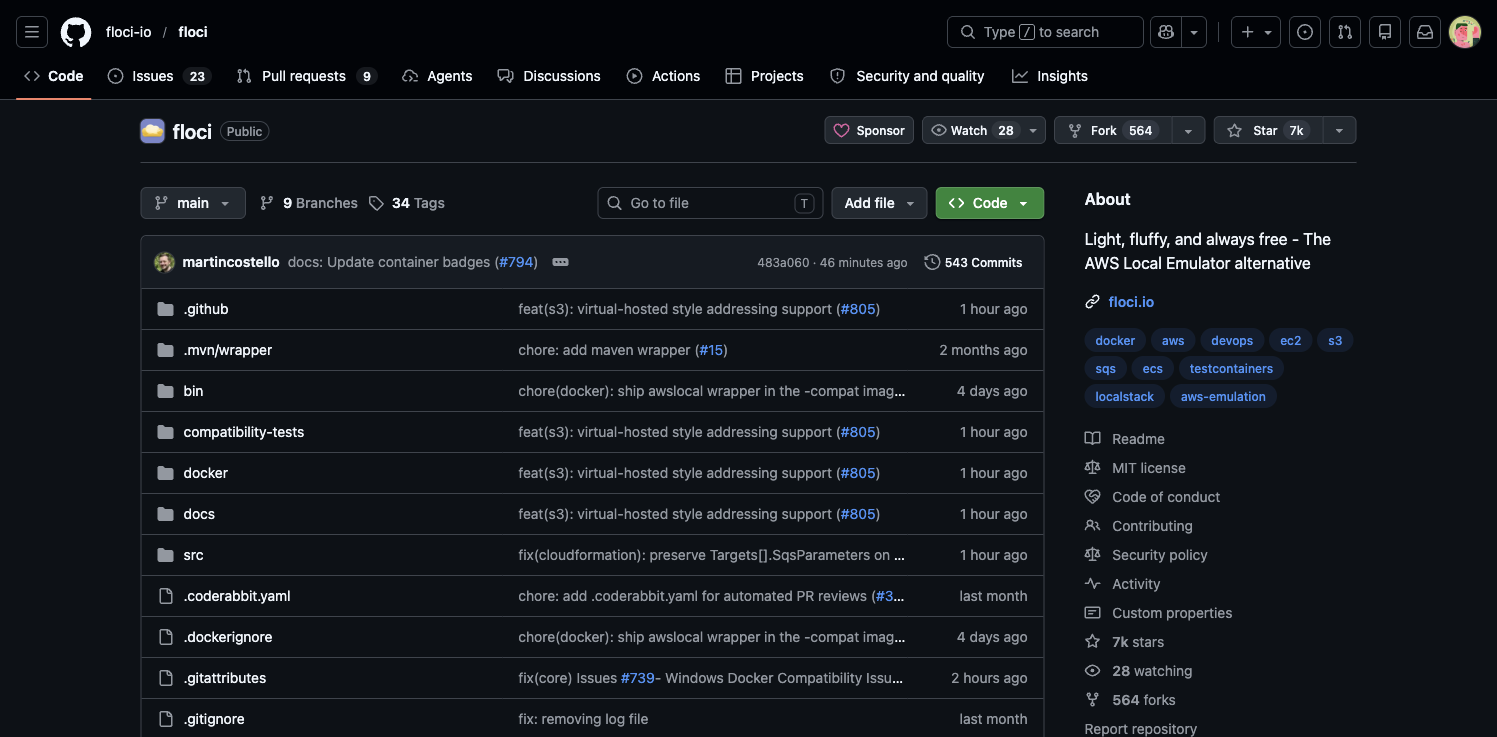
Task: Switch to the Pull requests tab
Action: click(x=306, y=76)
